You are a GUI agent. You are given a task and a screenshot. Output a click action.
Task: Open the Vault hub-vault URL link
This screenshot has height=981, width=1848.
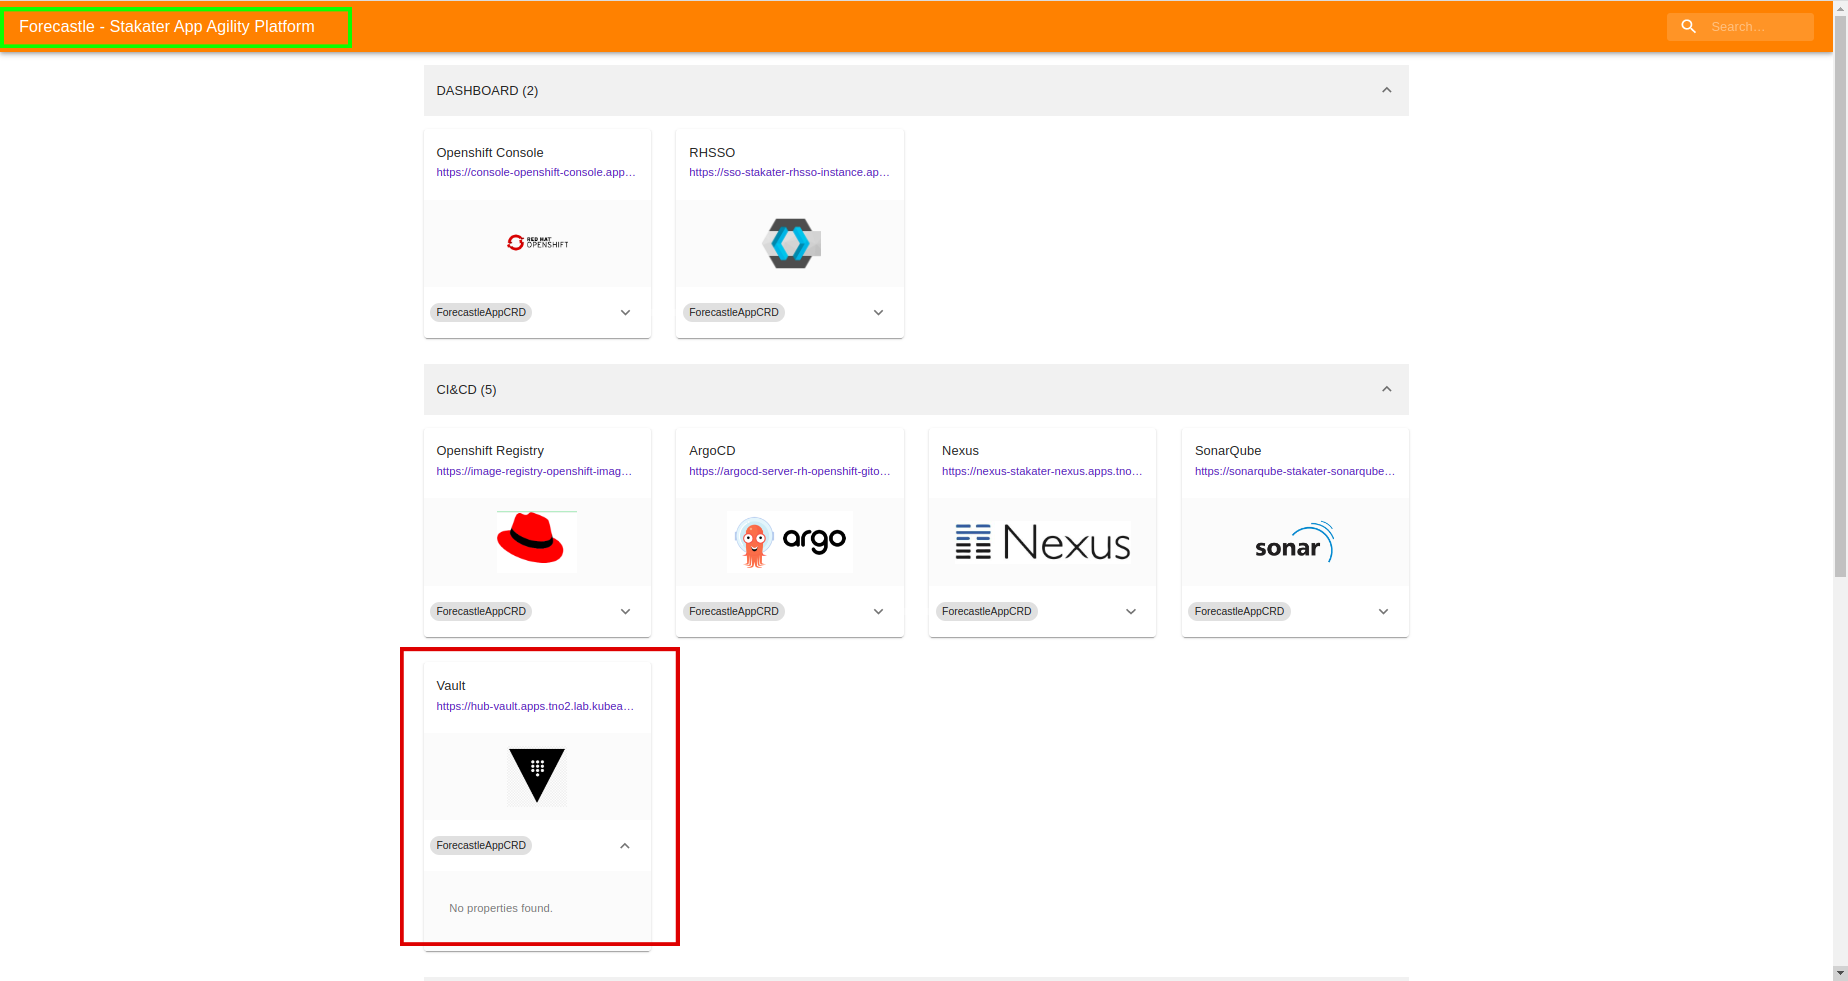[x=535, y=706]
